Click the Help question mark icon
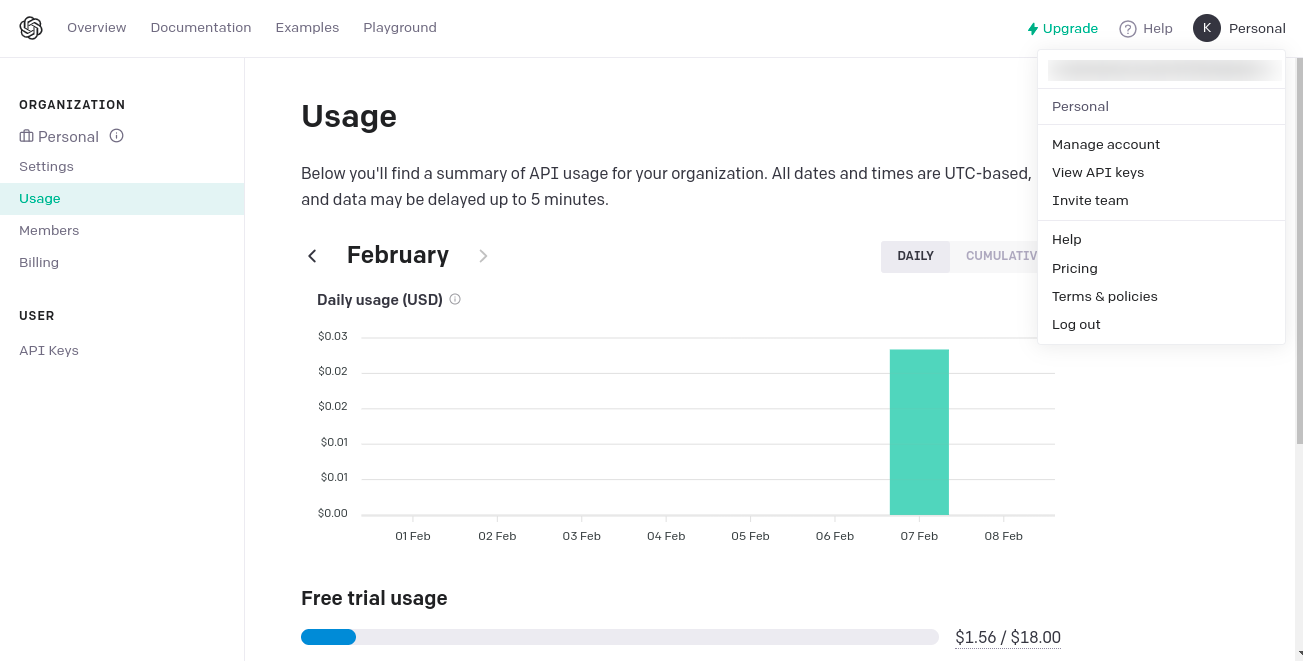The width and height of the screenshot is (1303, 661). coord(1128,29)
